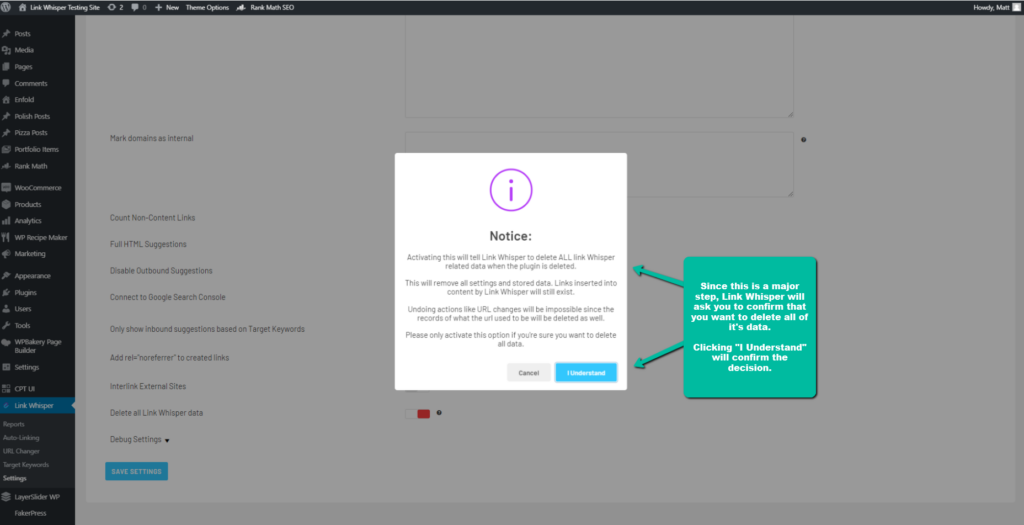Image resolution: width=1024 pixels, height=525 pixels.
Task: Click the Analytics bar chart icon
Action: (7, 221)
